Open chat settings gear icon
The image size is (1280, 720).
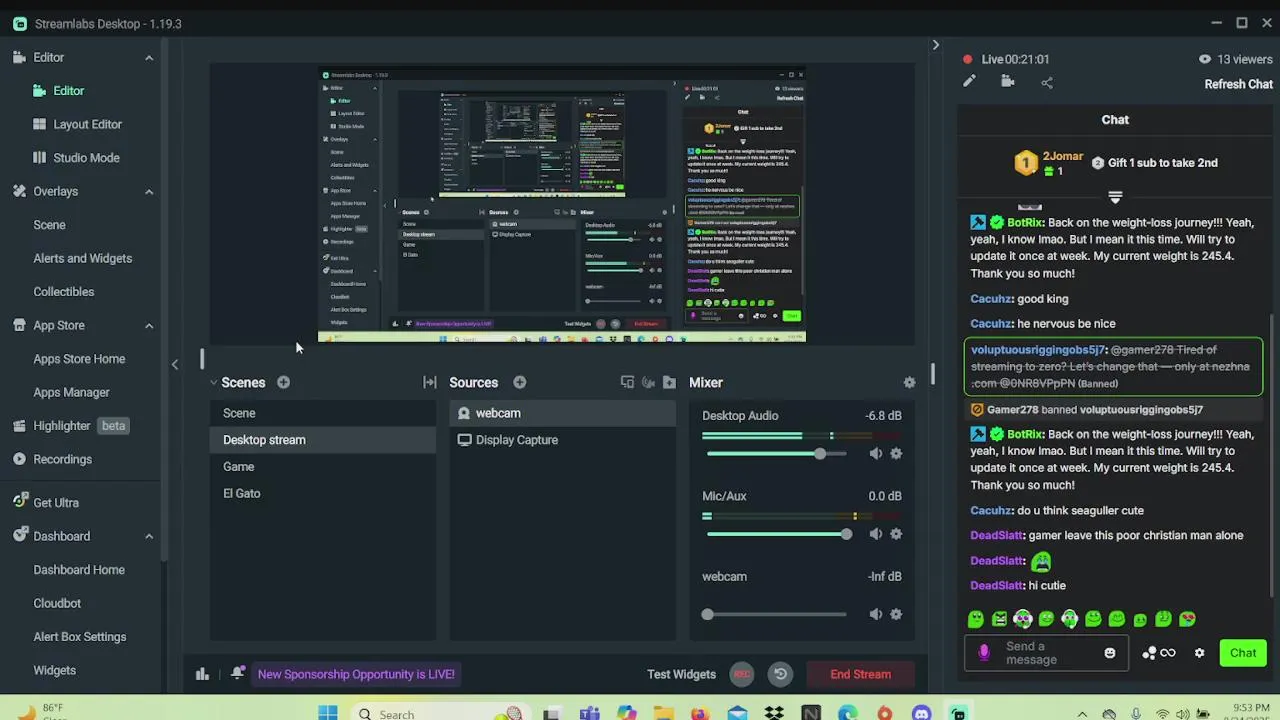(x=1199, y=653)
